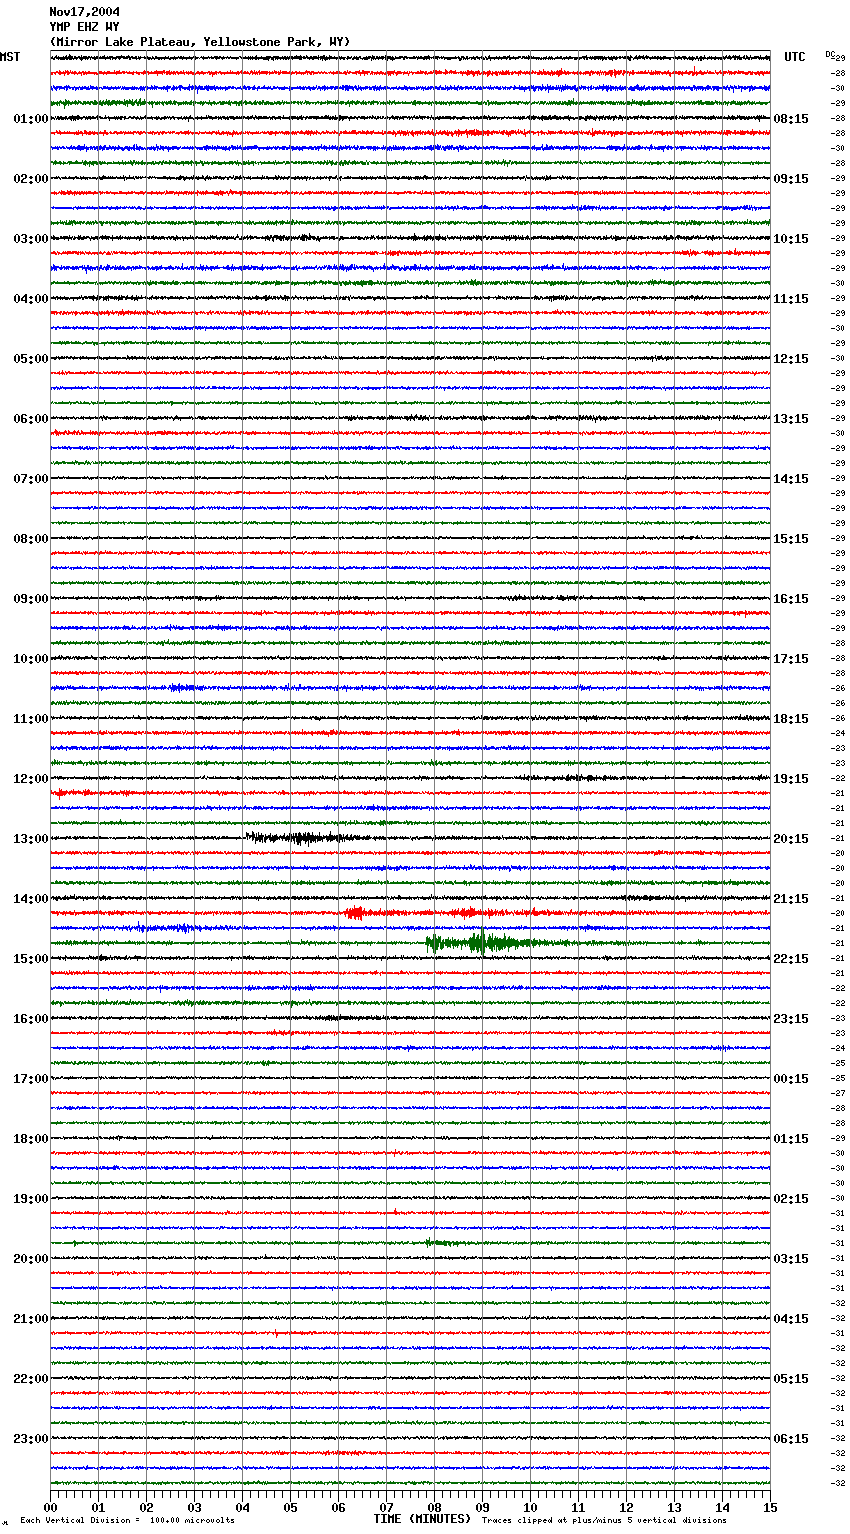Screen dimensions: 850x1534
Task: Click the 12:15 UTC time label
Action: click(x=791, y=359)
